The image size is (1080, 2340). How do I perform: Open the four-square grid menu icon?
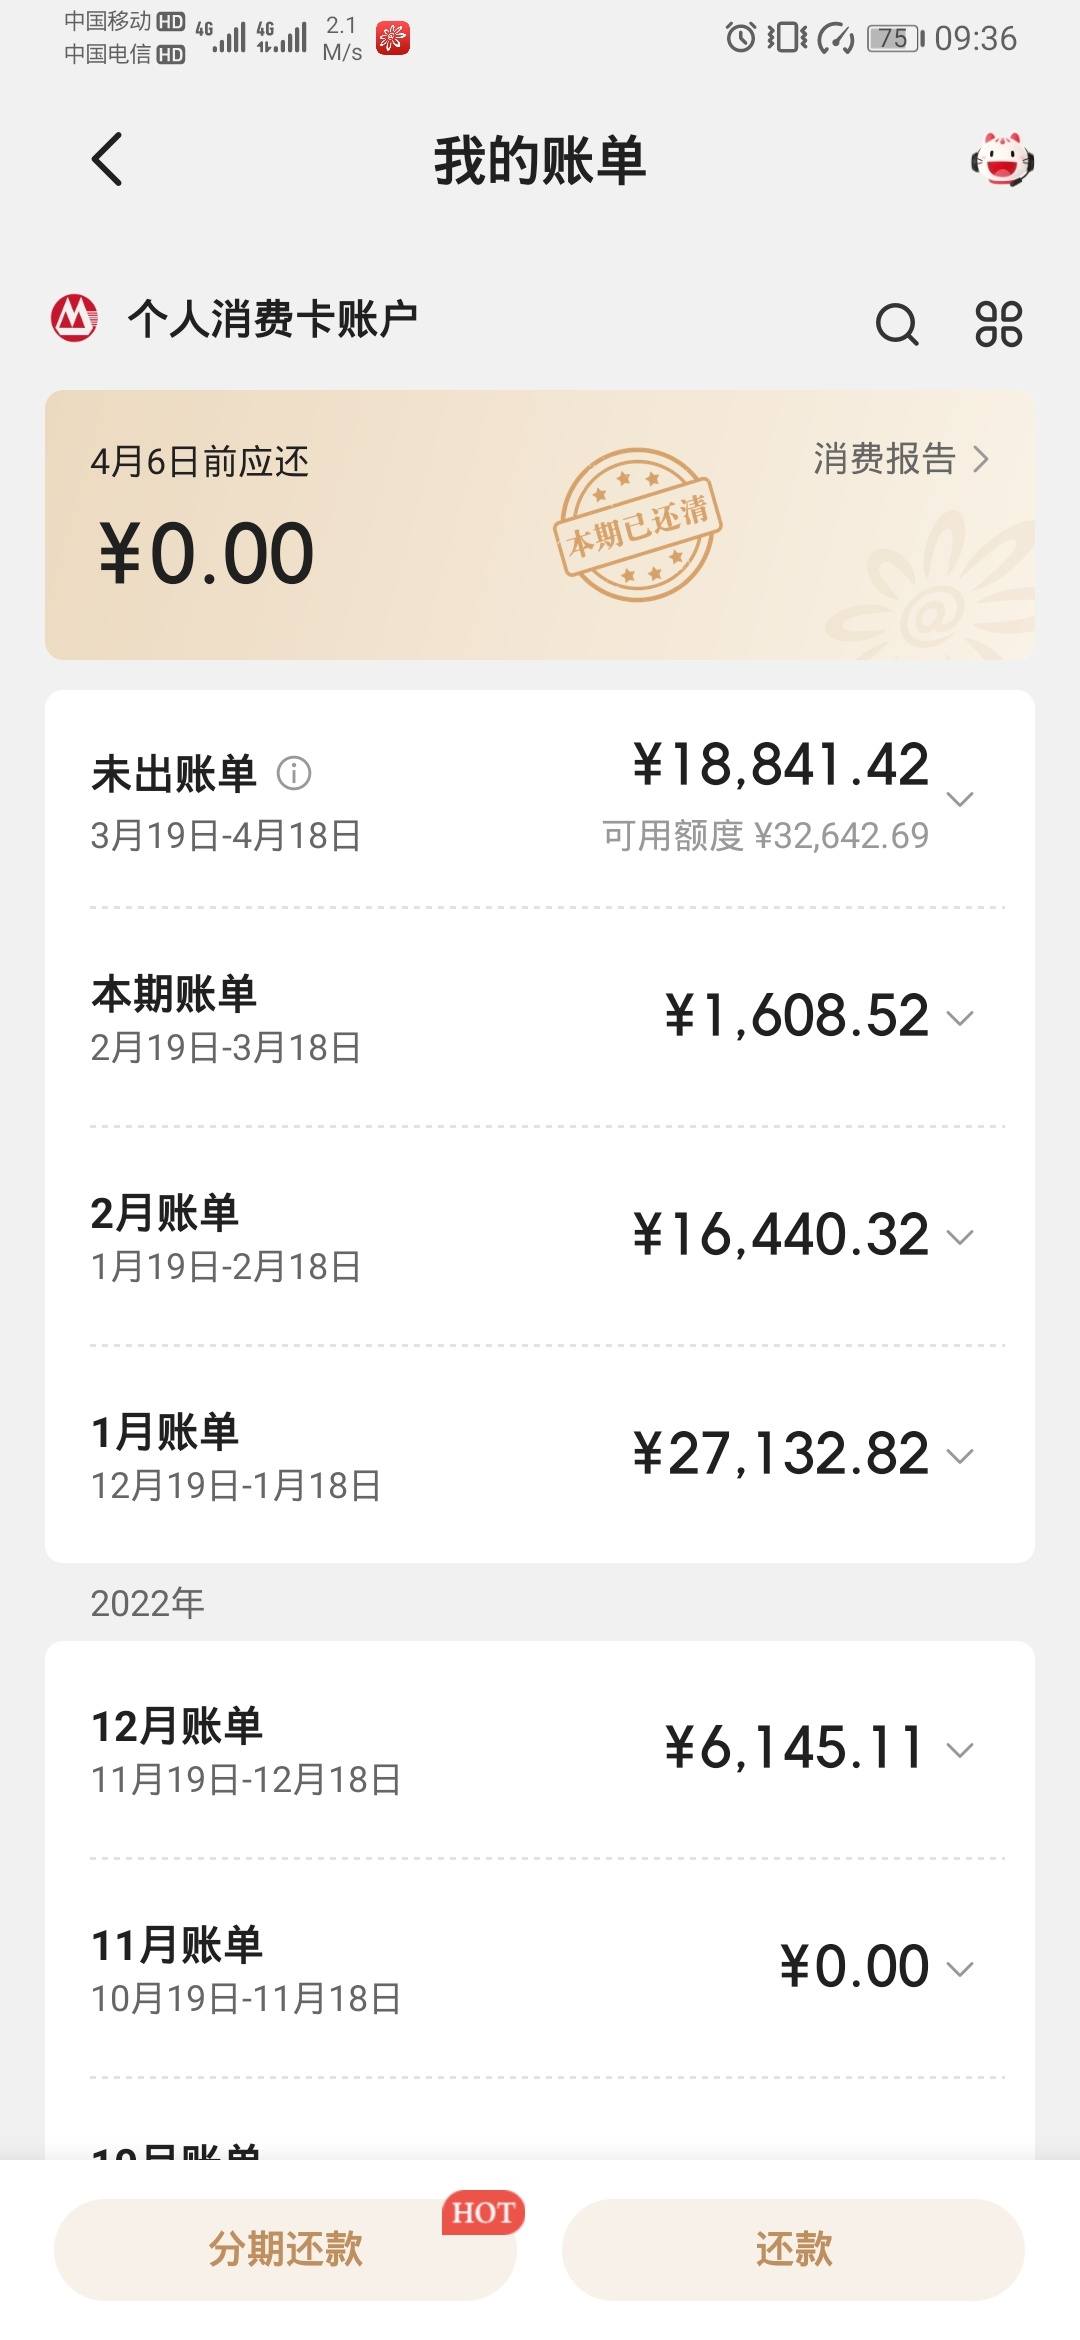[x=998, y=324]
